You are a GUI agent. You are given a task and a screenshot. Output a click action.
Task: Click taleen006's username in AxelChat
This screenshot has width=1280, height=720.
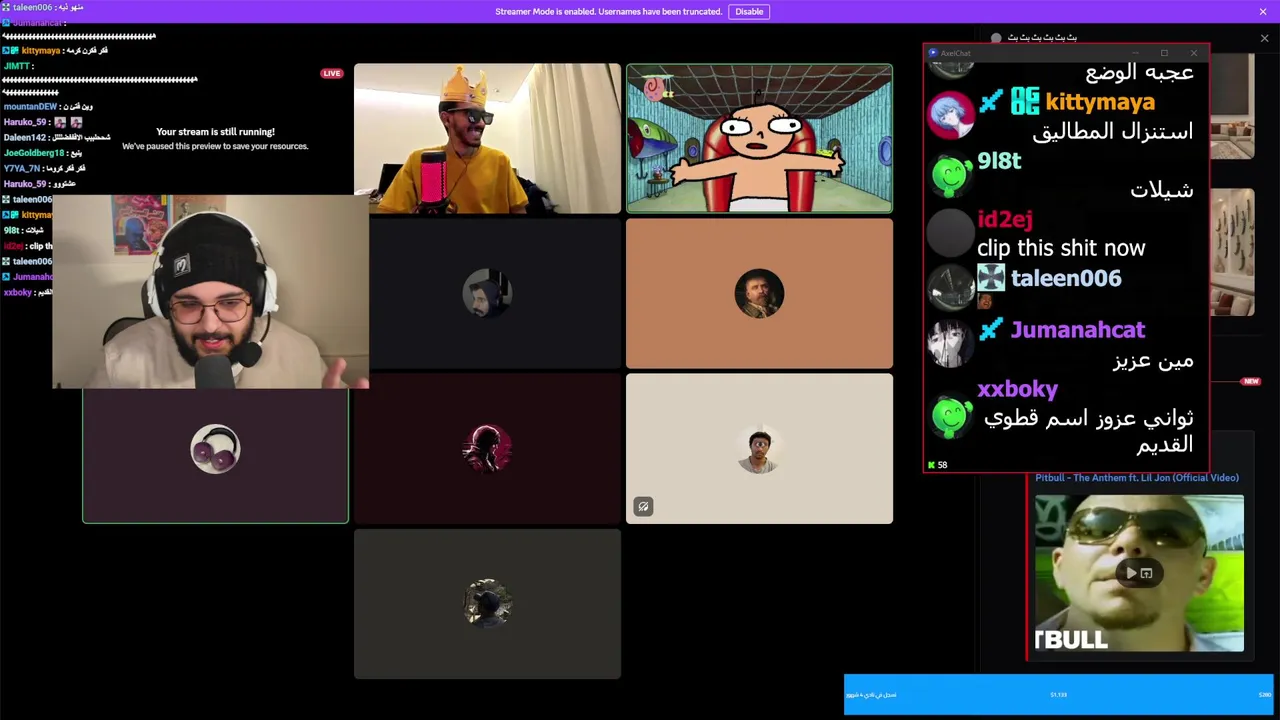click(1066, 278)
